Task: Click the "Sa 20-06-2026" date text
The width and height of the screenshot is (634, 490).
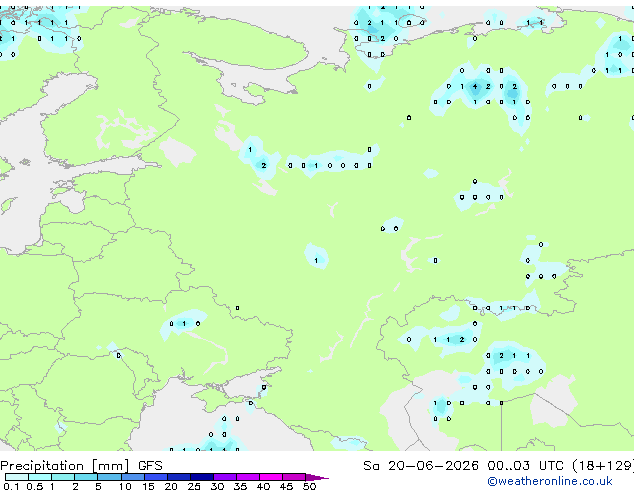Action: pos(421,465)
